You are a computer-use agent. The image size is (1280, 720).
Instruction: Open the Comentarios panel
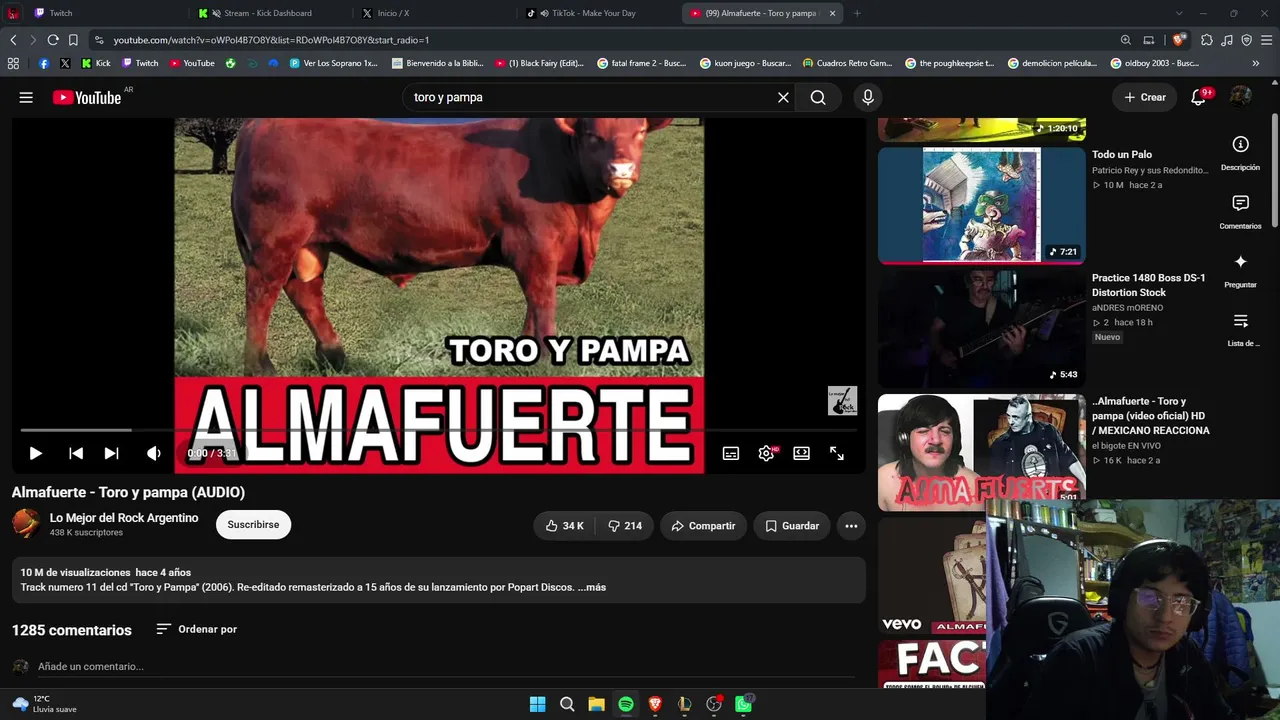click(x=1240, y=211)
